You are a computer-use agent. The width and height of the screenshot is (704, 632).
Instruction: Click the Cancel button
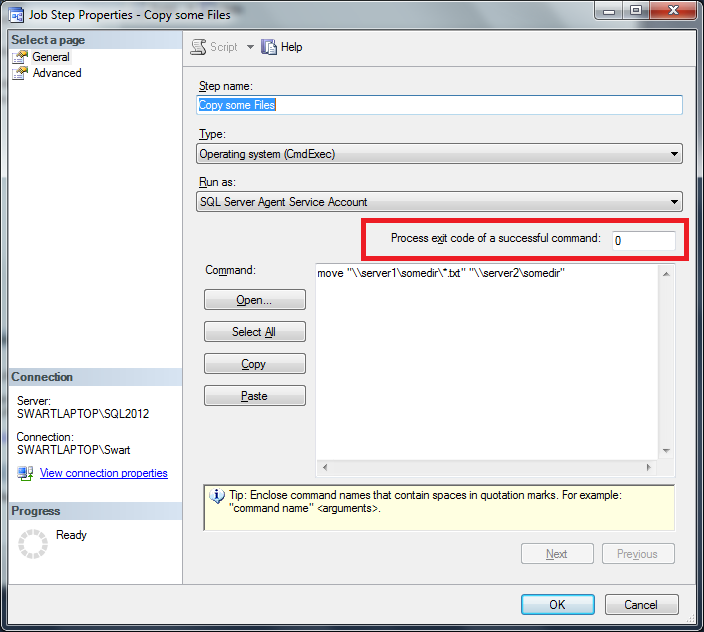641,604
